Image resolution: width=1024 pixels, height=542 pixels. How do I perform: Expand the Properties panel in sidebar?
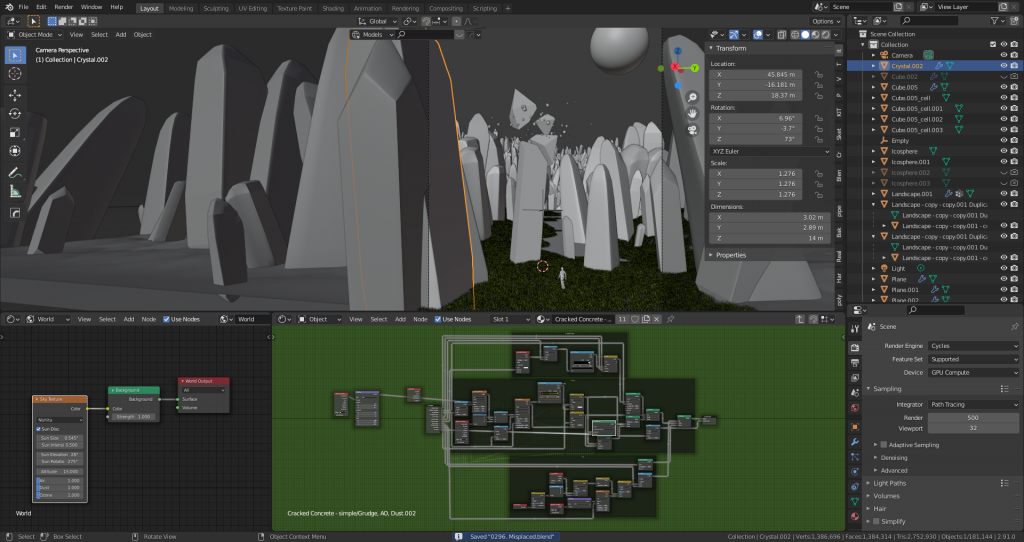[x=732, y=255]
